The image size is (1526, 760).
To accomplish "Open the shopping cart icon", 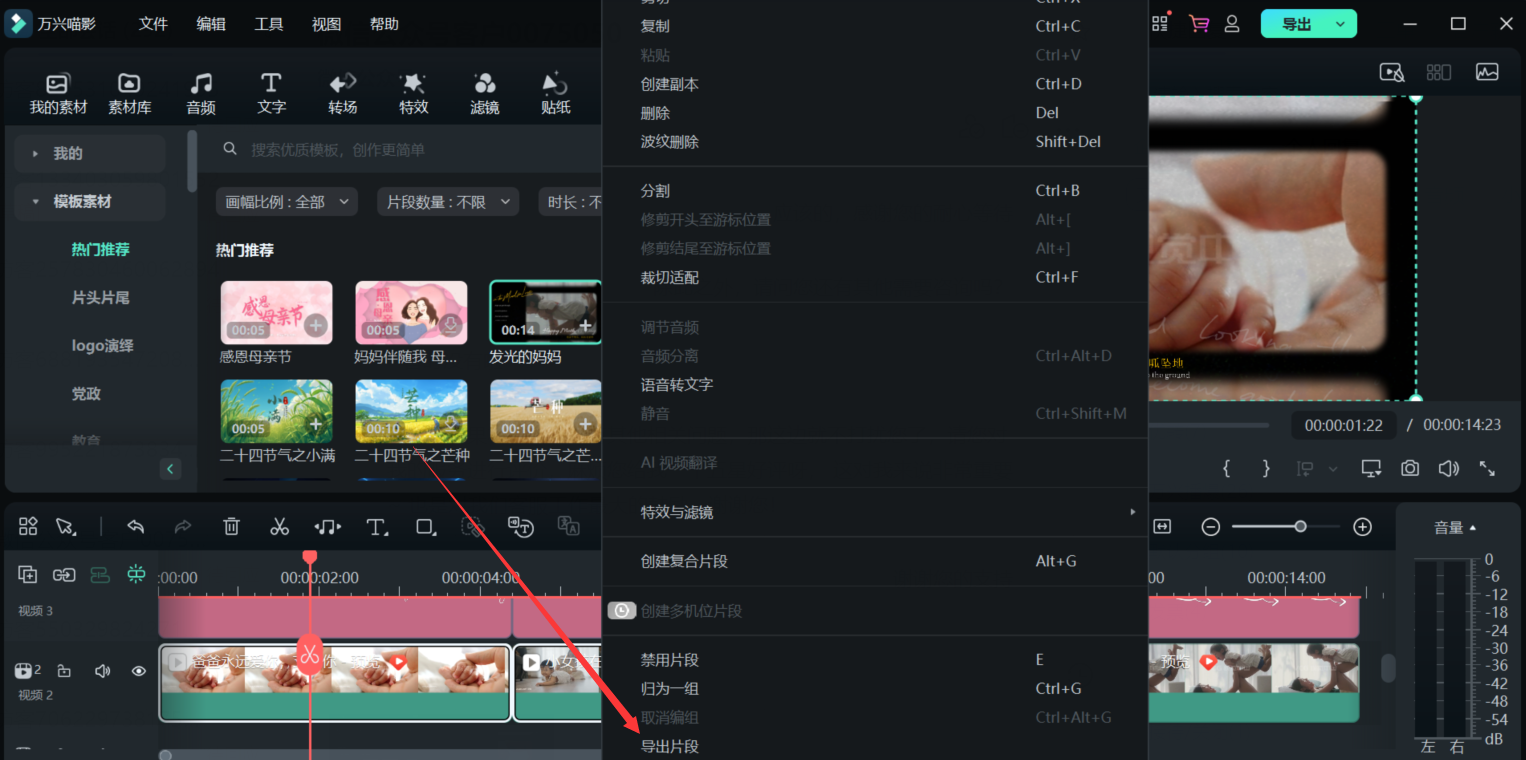I will (1198, 23).
